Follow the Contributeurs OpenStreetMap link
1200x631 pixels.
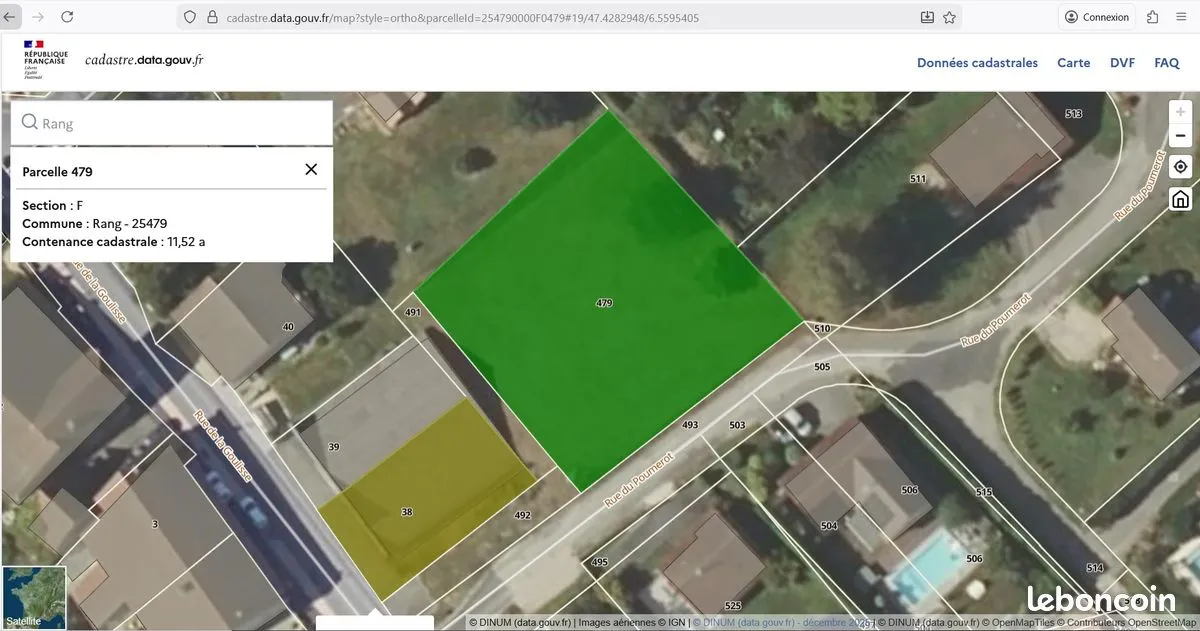click(1128, 622)
